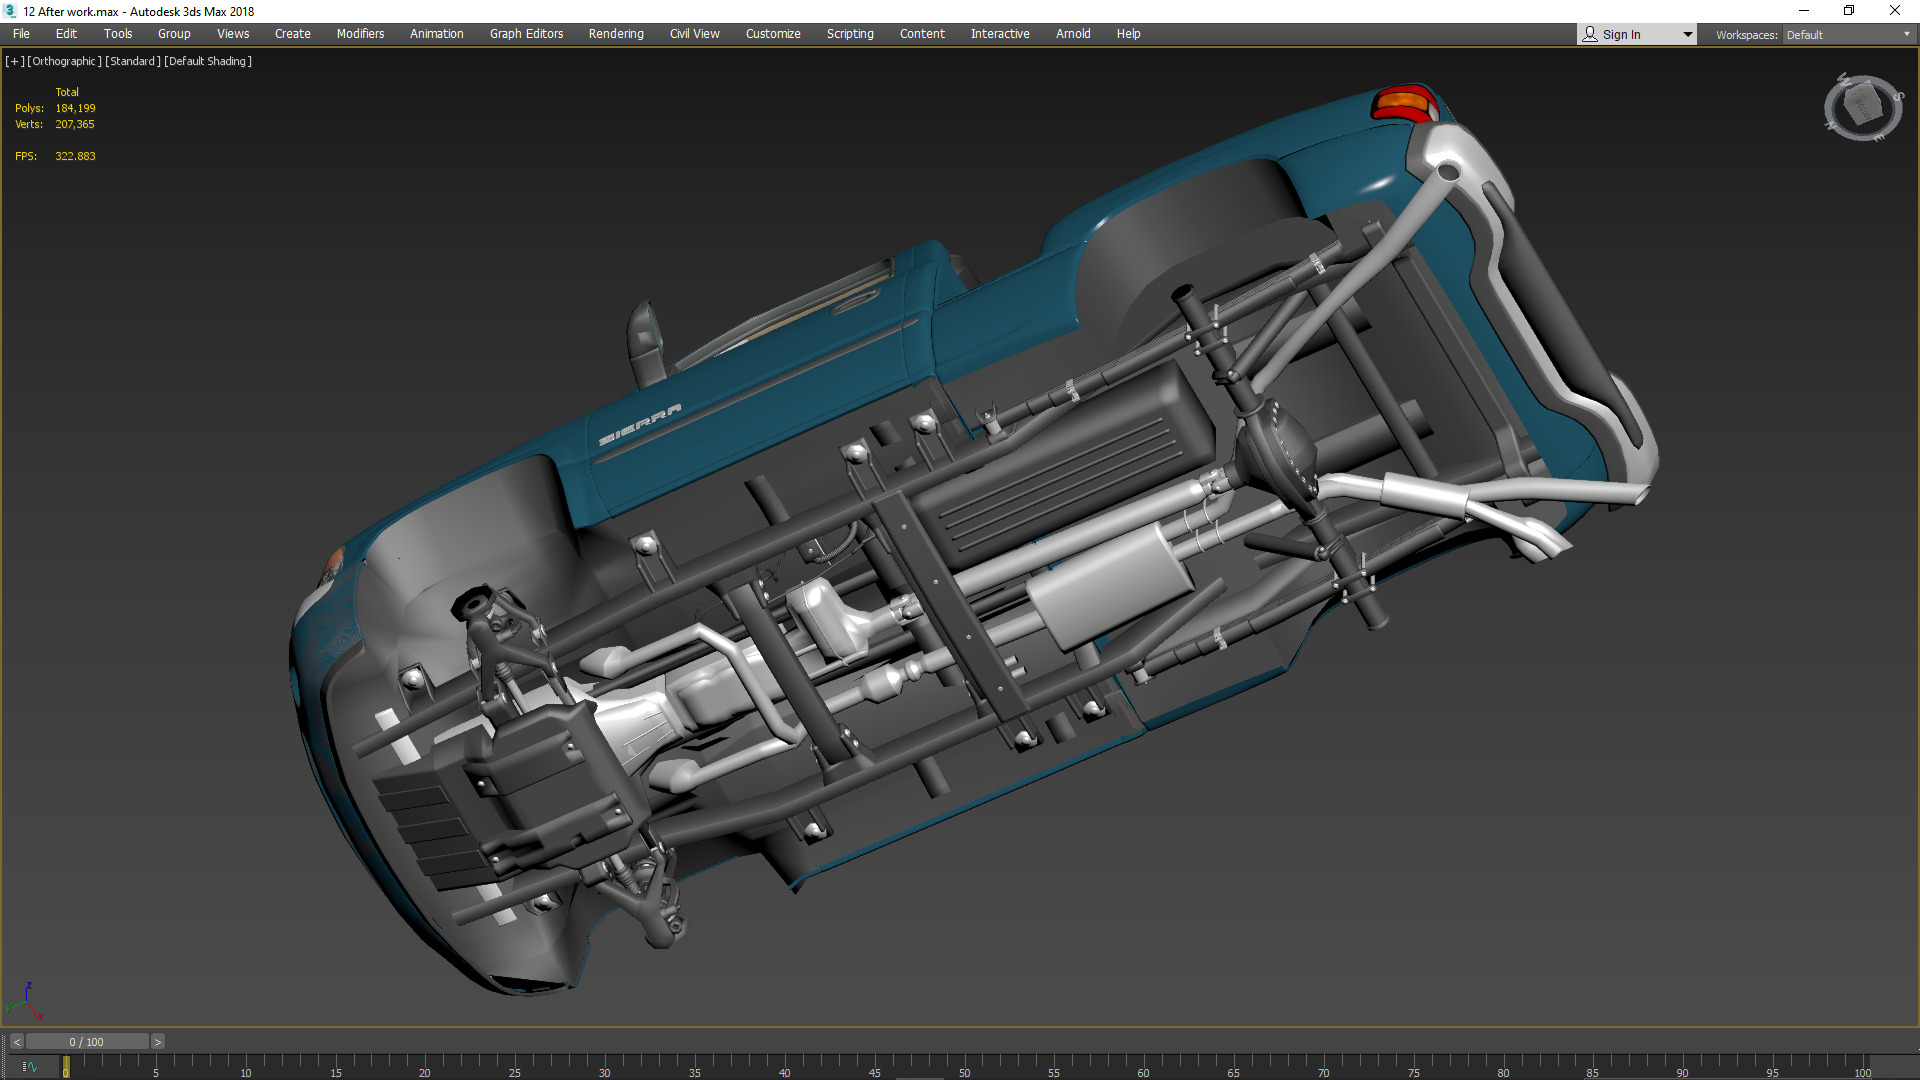Open the Graph Editors menu
The image size is (1920, 1080).
(526, 34)
